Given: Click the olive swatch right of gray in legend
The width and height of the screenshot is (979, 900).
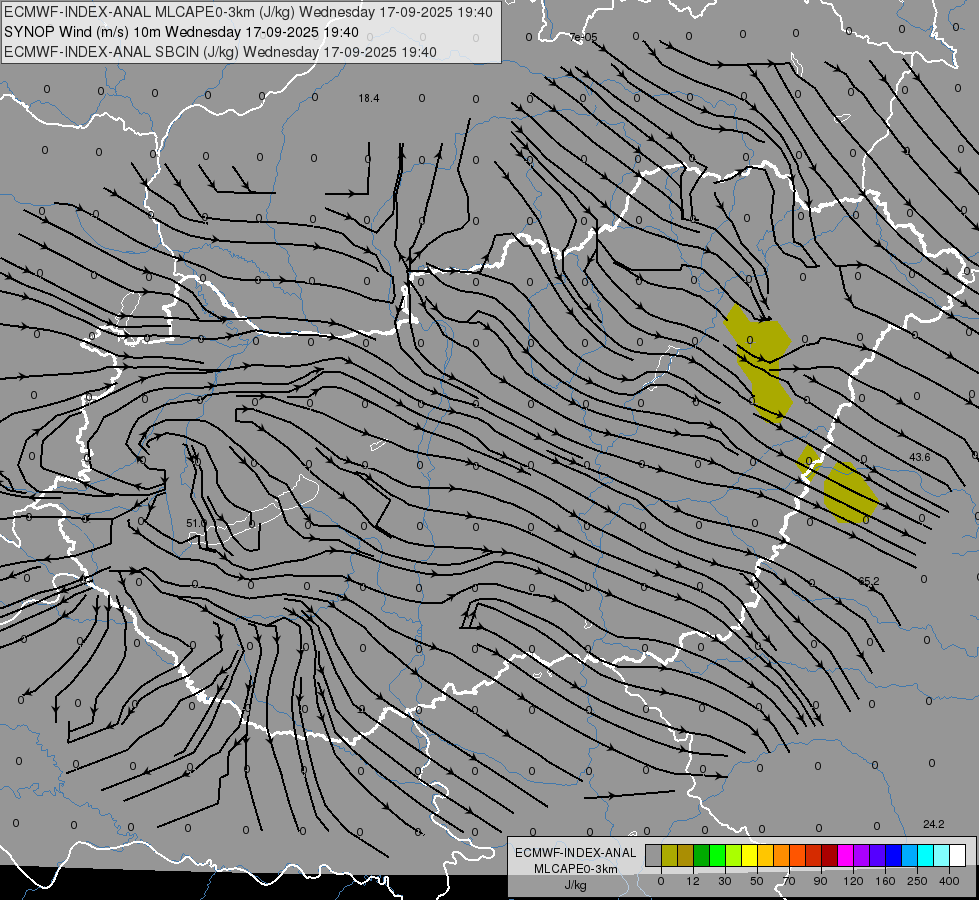Looking at the screenshot, I should click(x=669, y=855).
